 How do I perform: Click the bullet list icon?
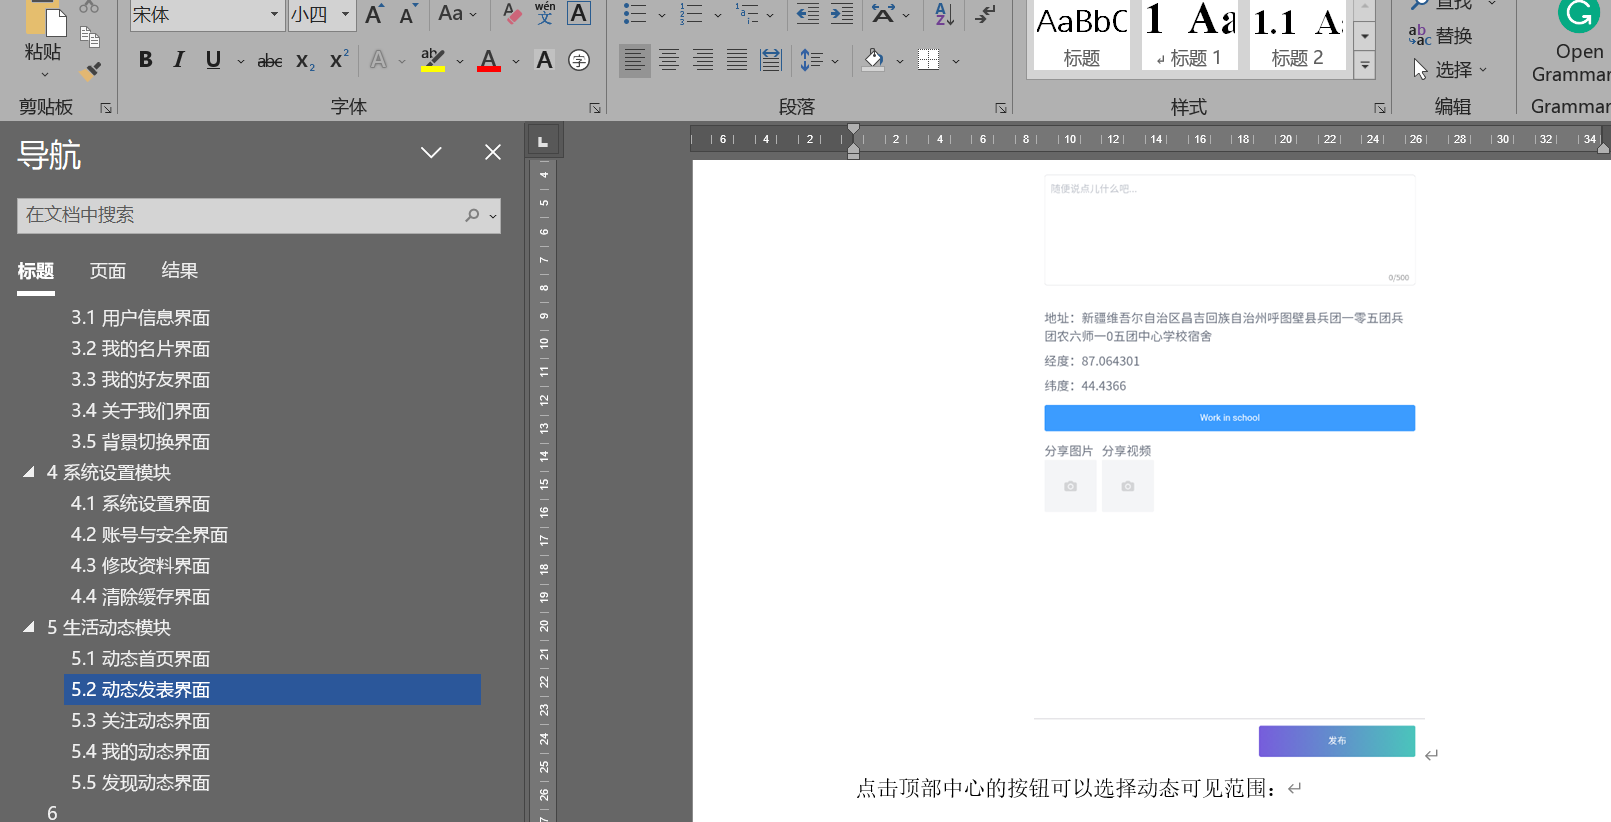634,14
